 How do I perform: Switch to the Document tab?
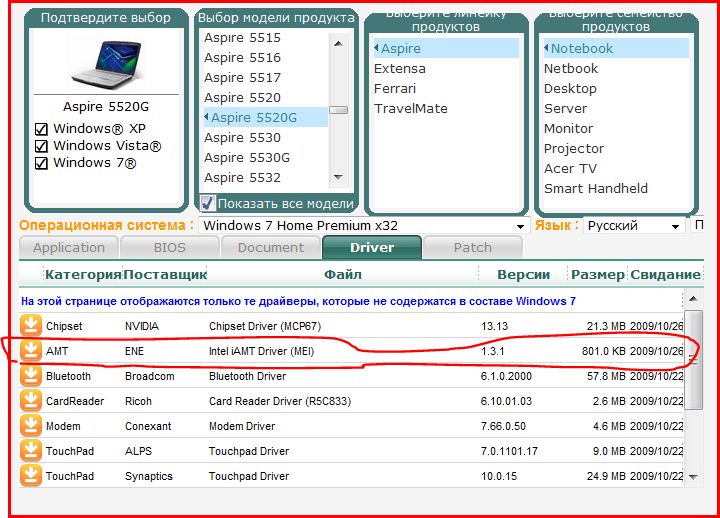click(x=271, y=248)
